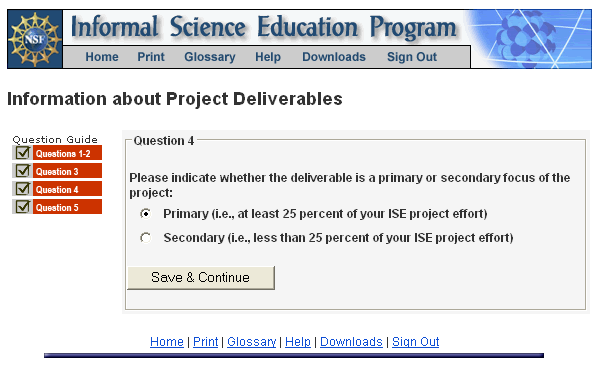Select the Primary radio button

[x=146, y=214]
